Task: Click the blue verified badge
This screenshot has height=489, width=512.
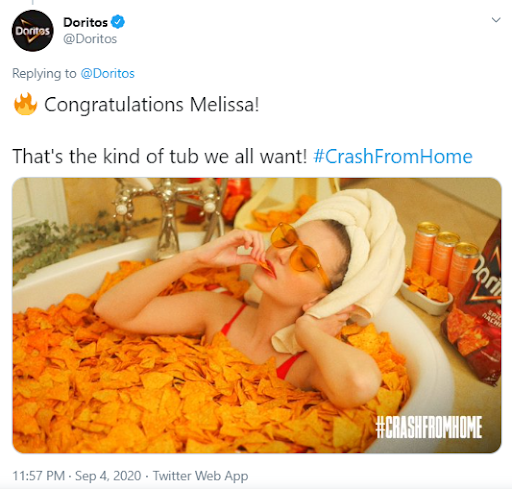Action: pyautogui.click(x=118, y=22)
